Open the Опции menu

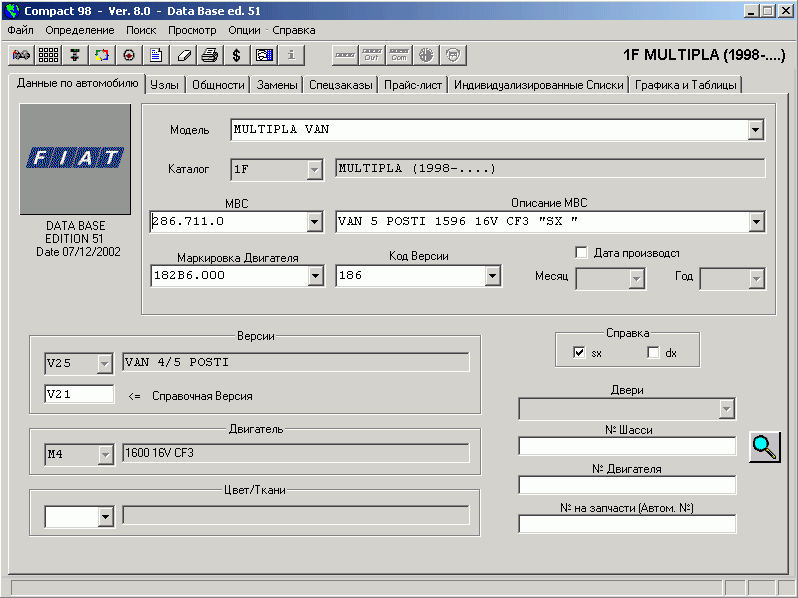coord(244,31)
